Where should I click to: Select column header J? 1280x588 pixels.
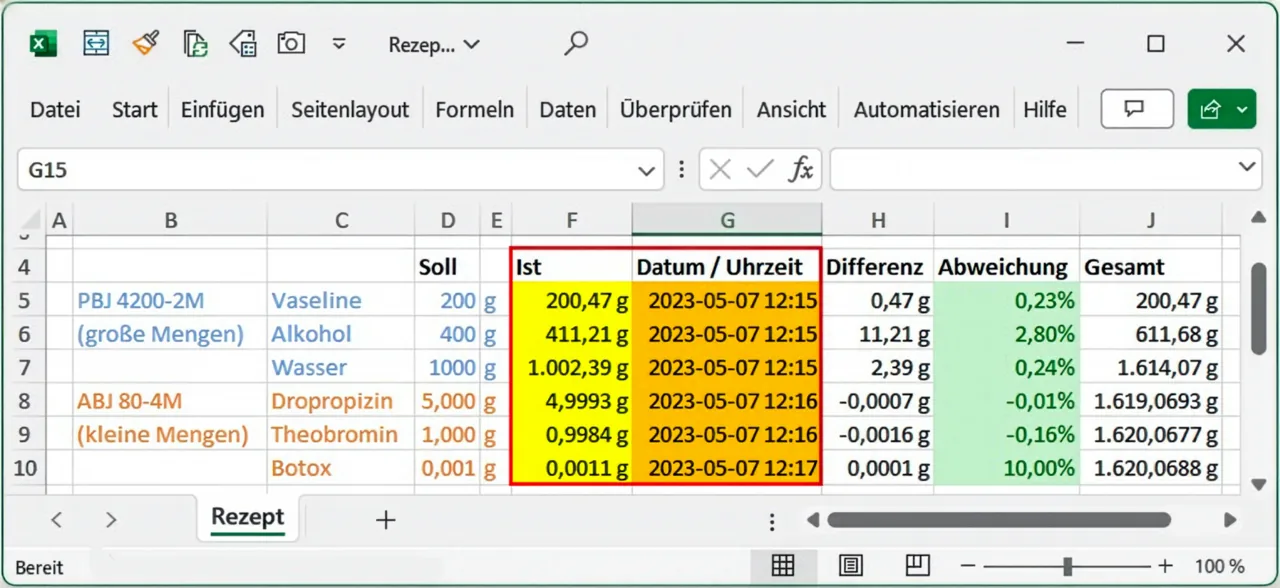[x=1151, y=221]
